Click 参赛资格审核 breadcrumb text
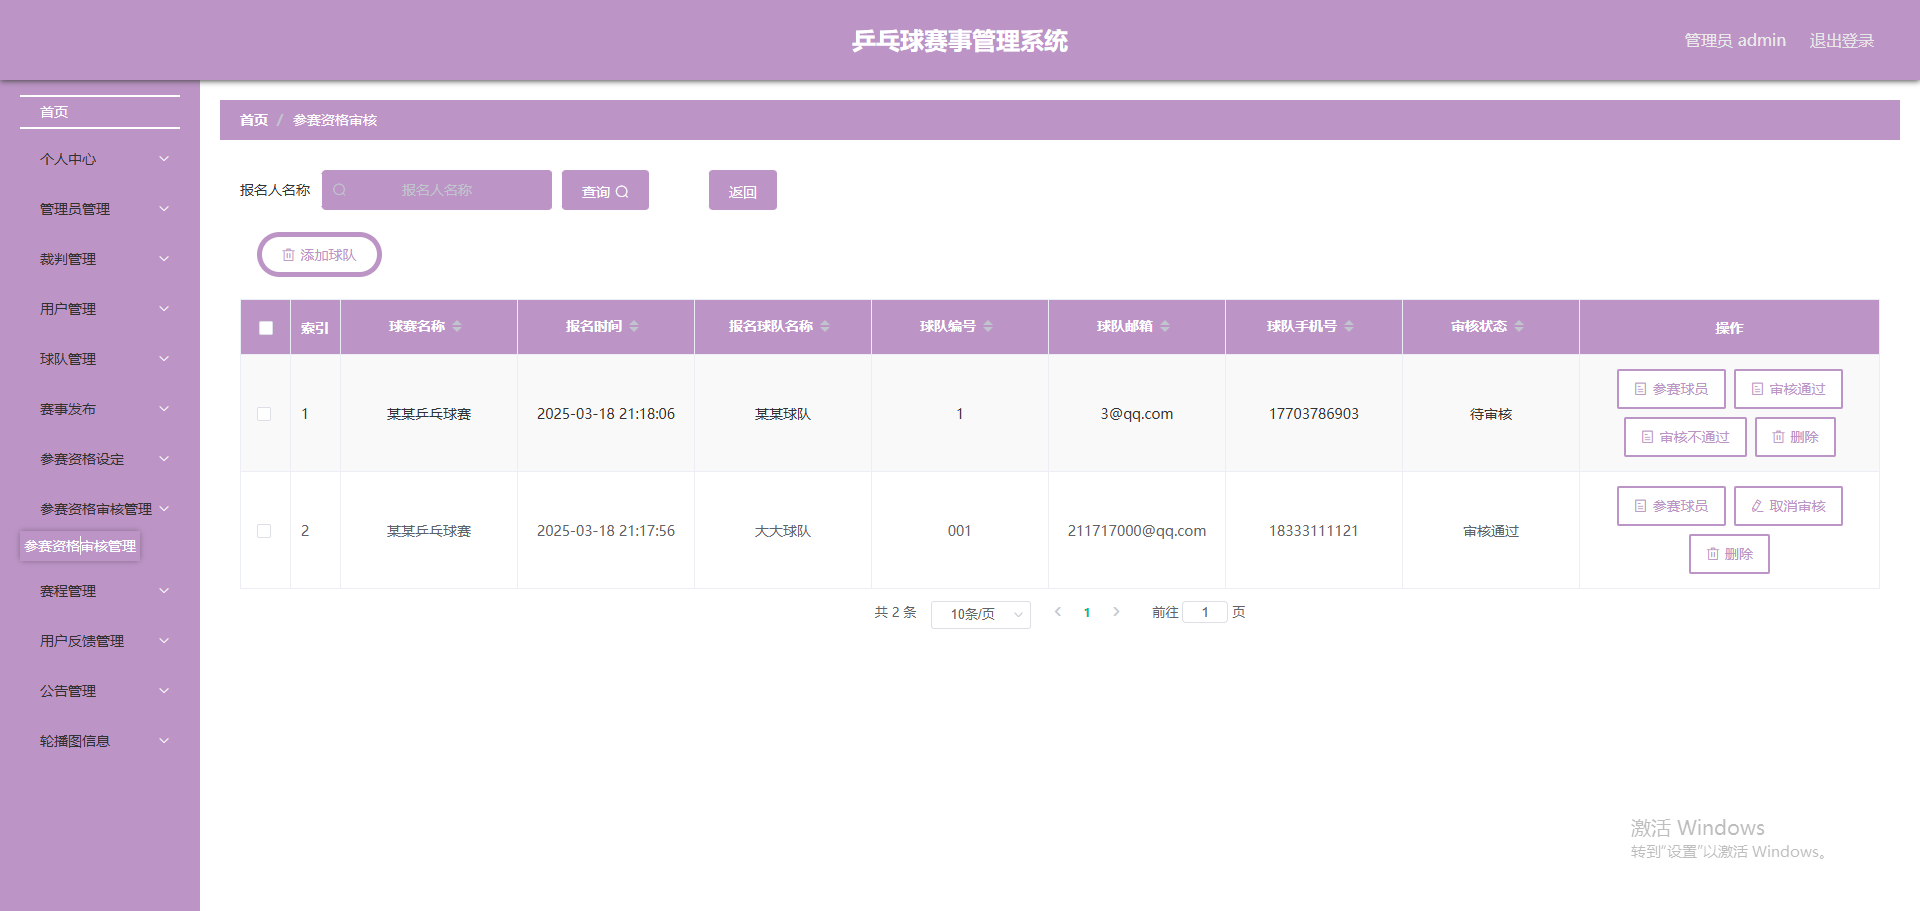The image size is (1920, 911). click(335, 120)
